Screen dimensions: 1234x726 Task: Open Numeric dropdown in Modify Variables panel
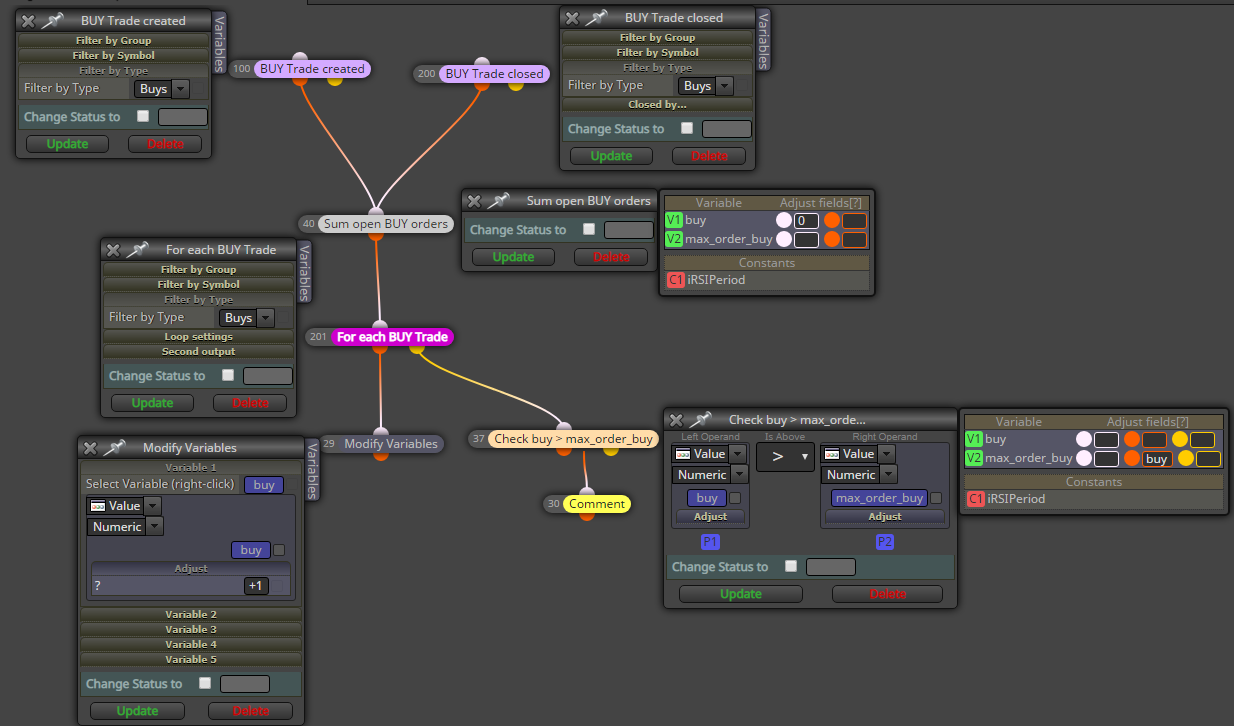pos(125,526)
